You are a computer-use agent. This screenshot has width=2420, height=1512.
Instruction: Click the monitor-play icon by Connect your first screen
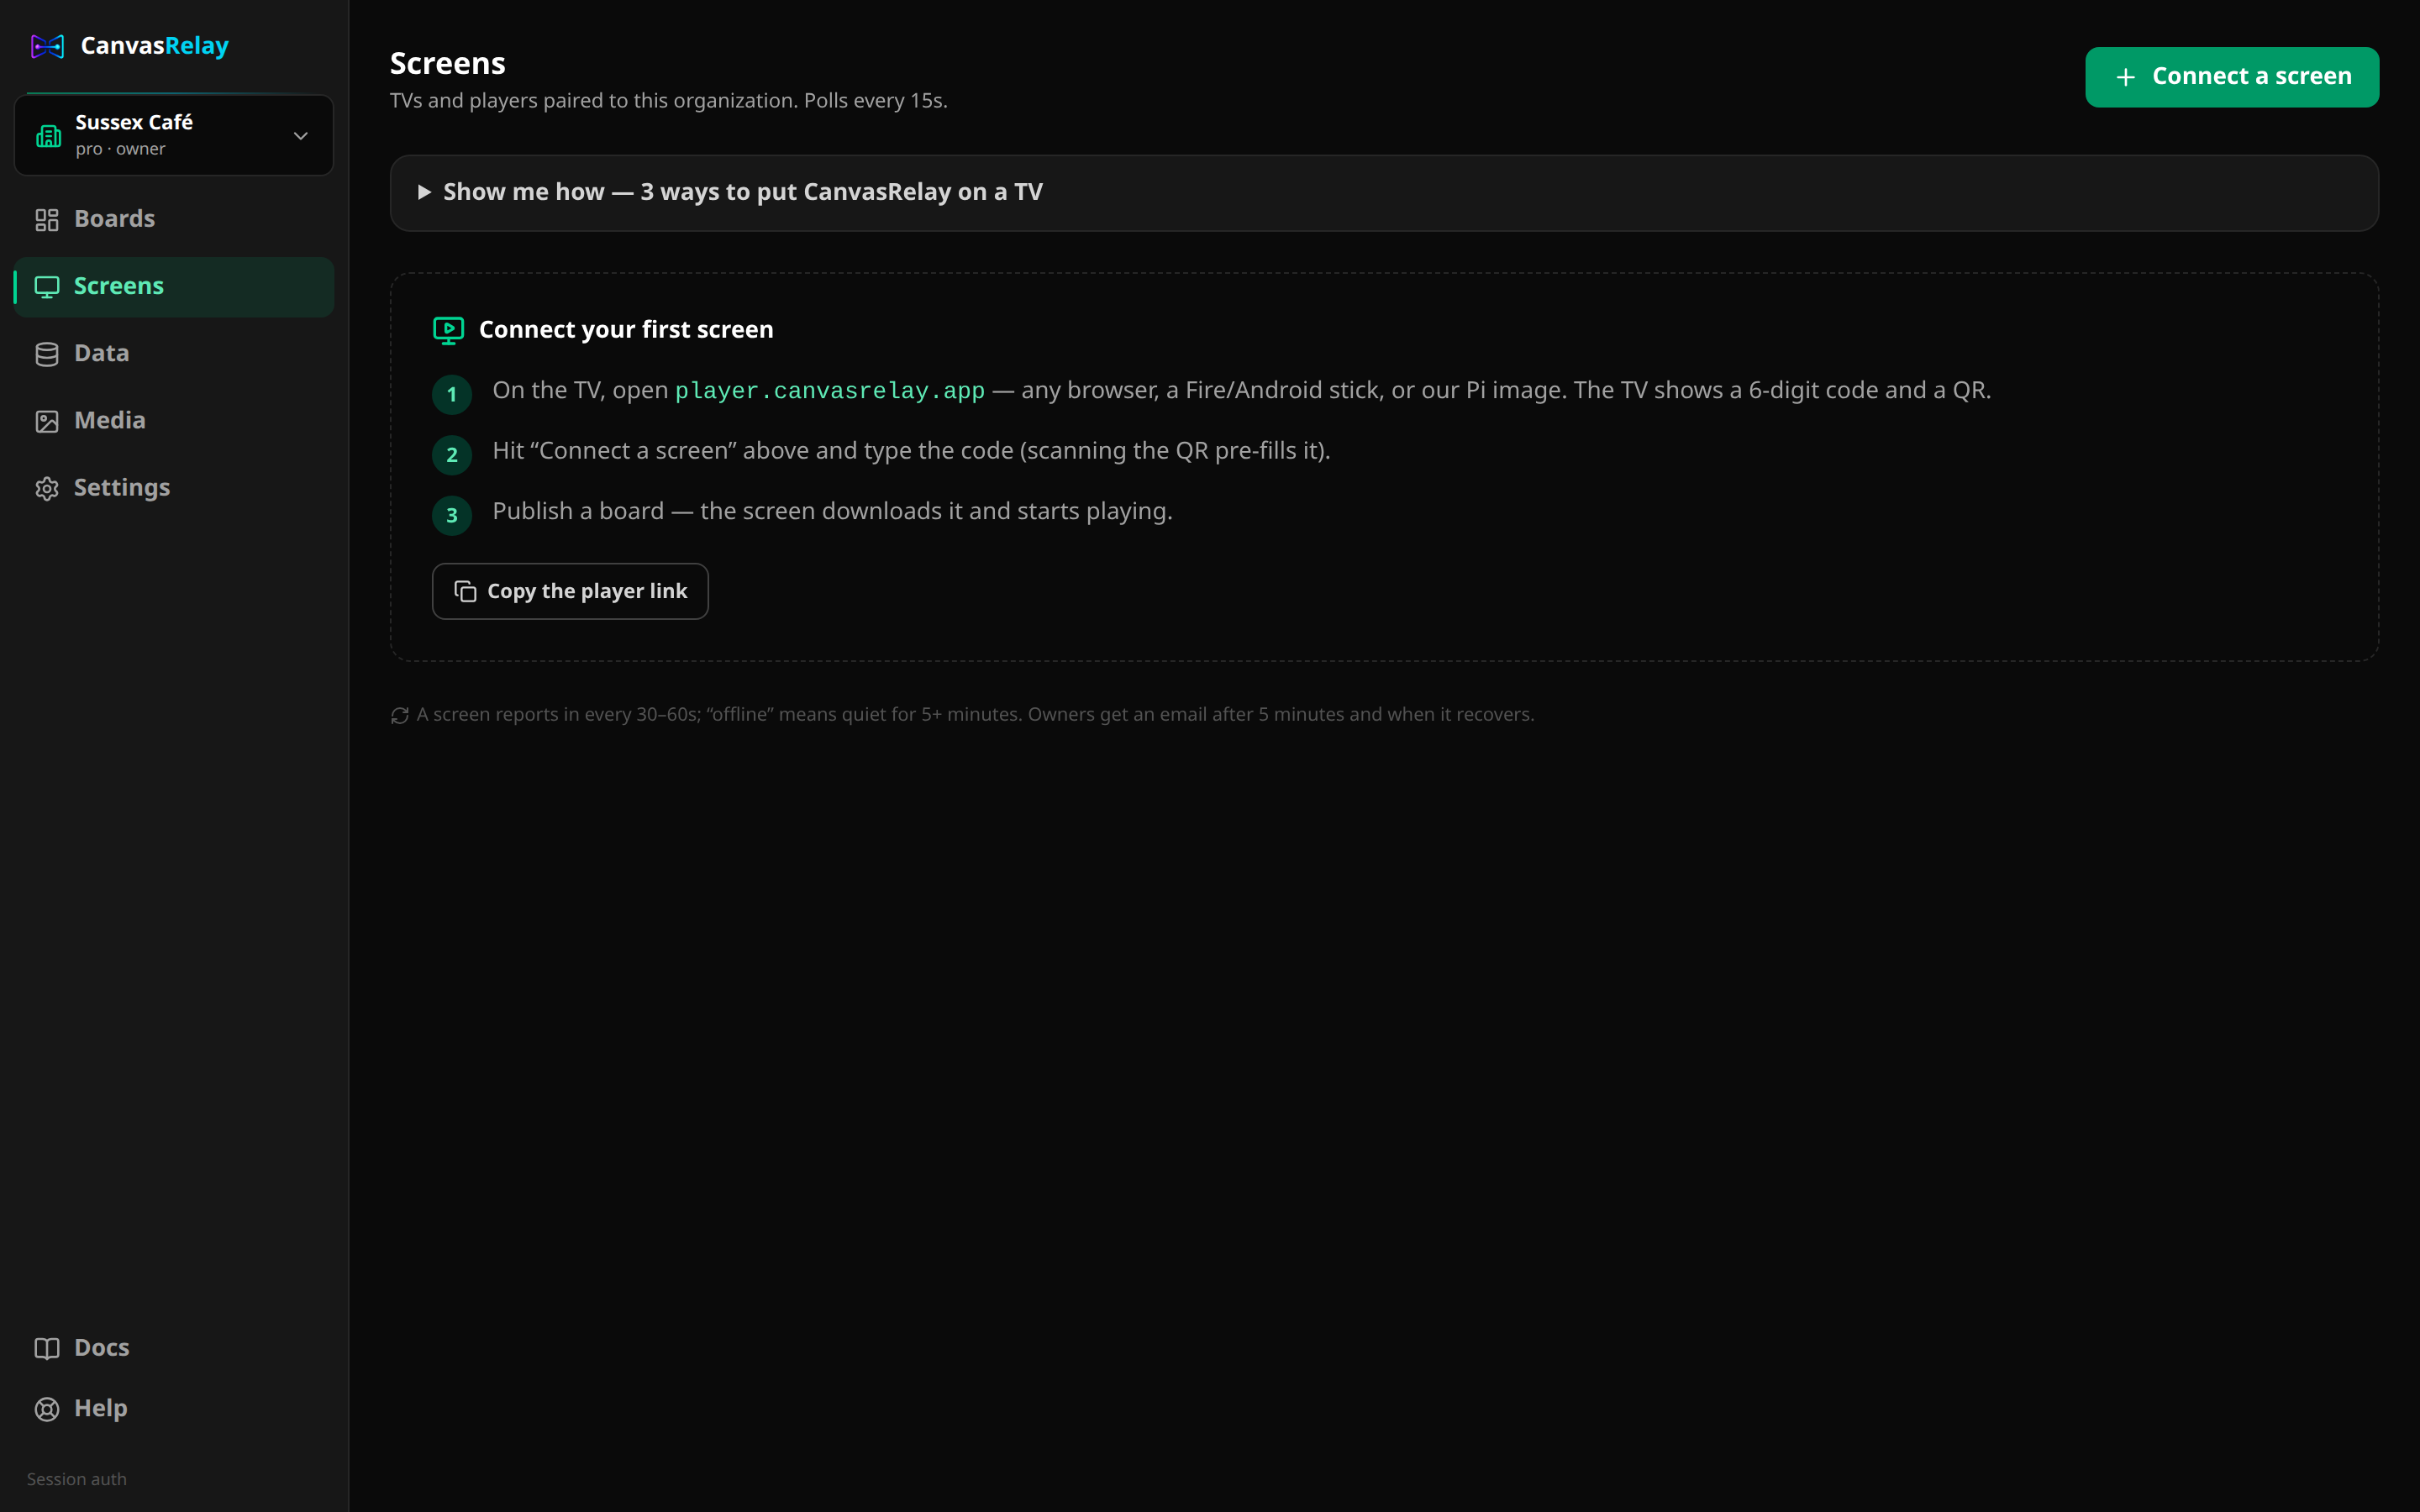click(448, 330)
